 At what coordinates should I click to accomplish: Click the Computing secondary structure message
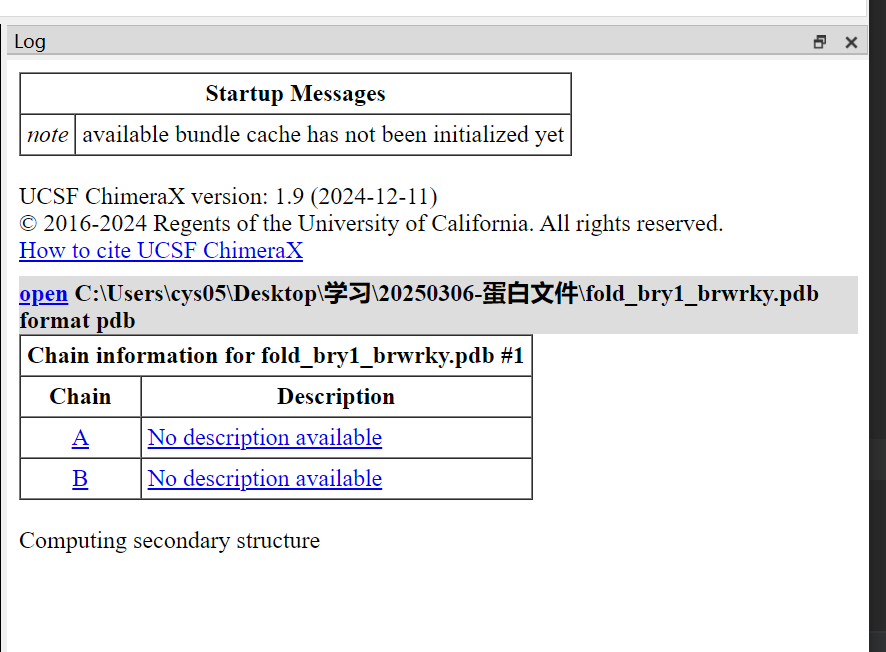(x=170, y=541)
